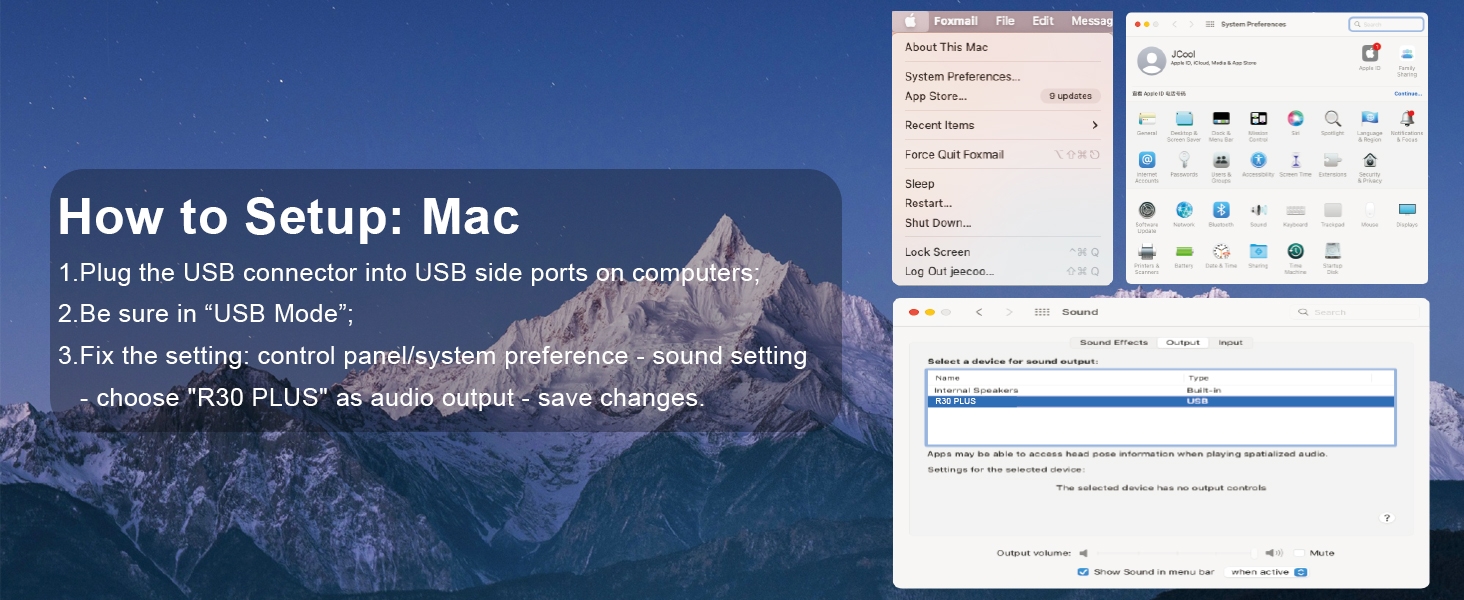
Task: Choose System Preferences... from Apple menu
Action: click(962, 76)
